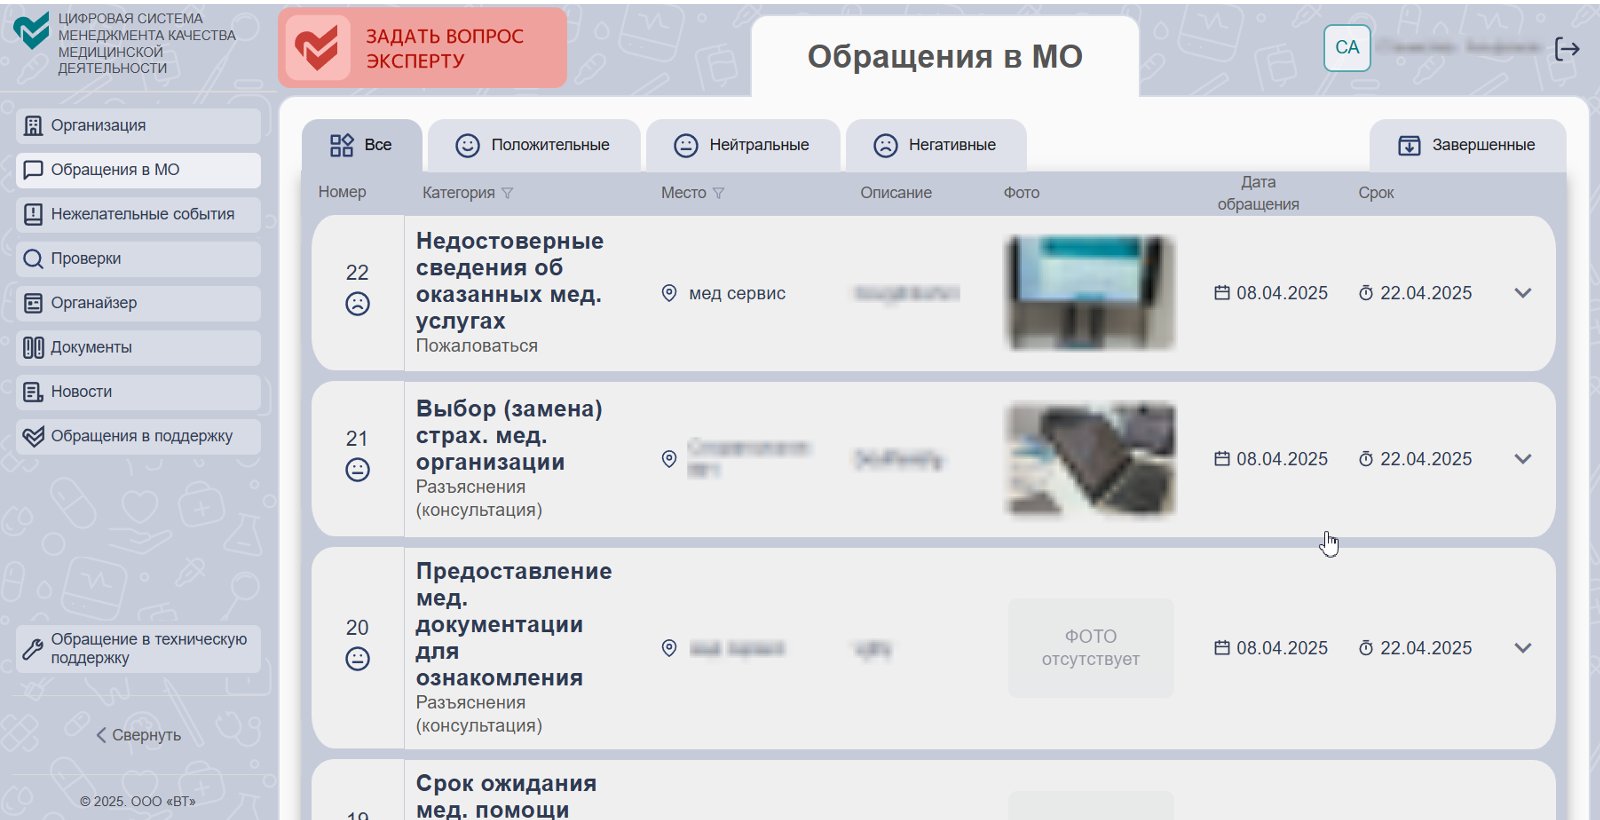Click the location pin next to мед сервис
This screenshot has width=1600, height=820.
669,293
